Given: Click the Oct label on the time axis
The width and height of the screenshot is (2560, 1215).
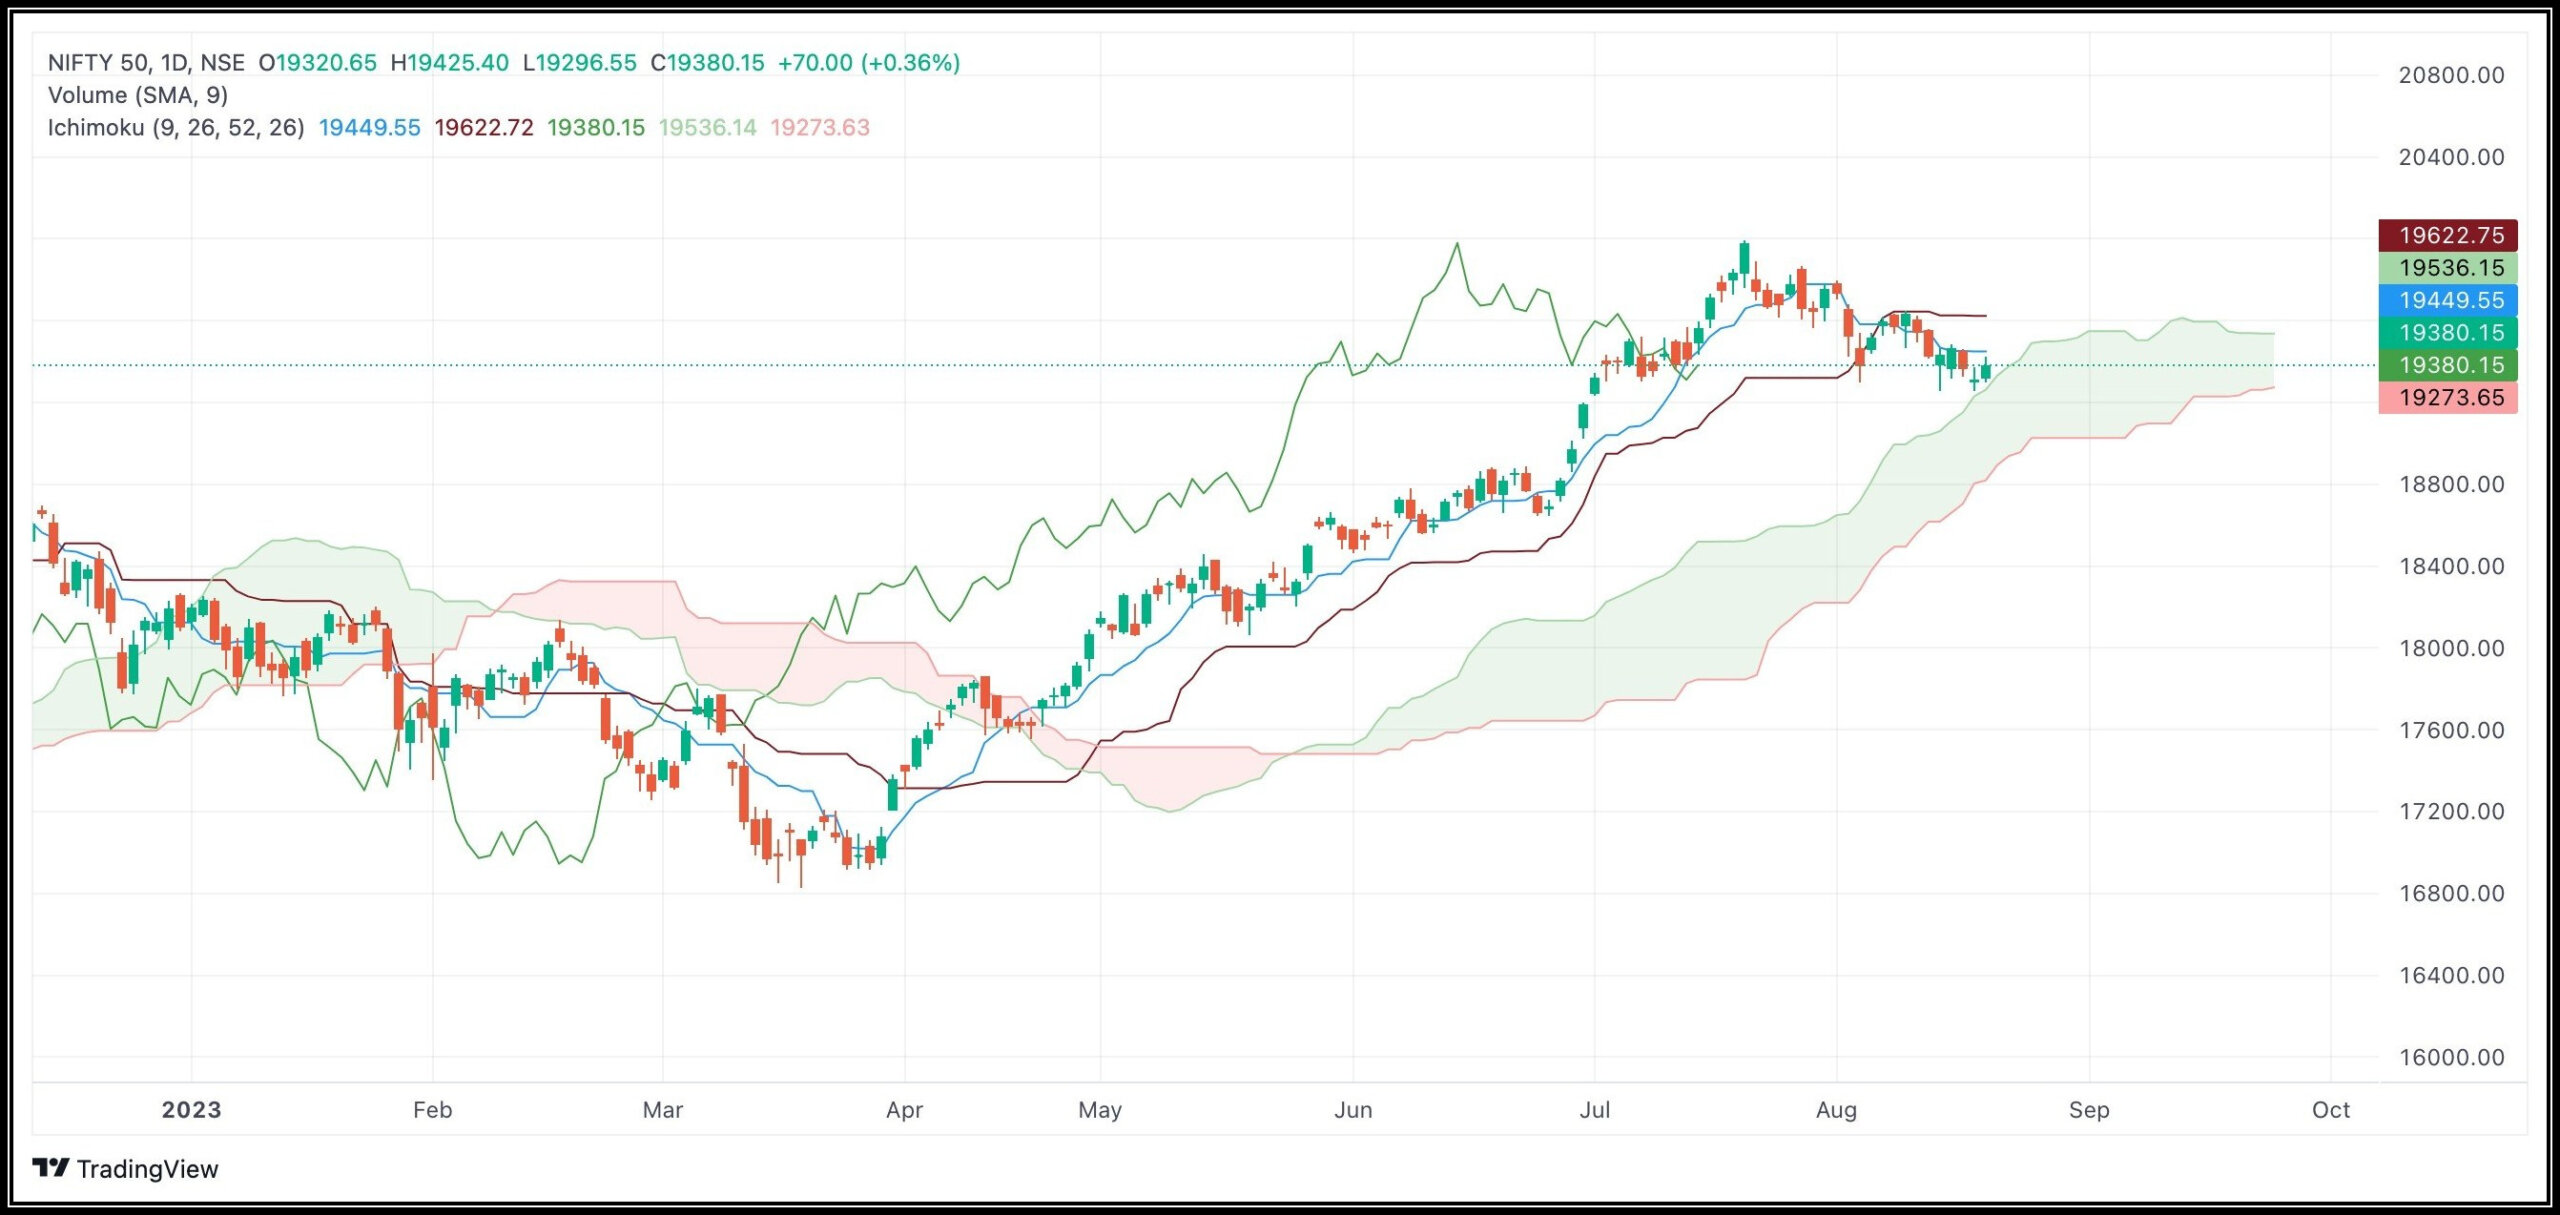Looking at the screenshot, I should coord(2331,1110).
